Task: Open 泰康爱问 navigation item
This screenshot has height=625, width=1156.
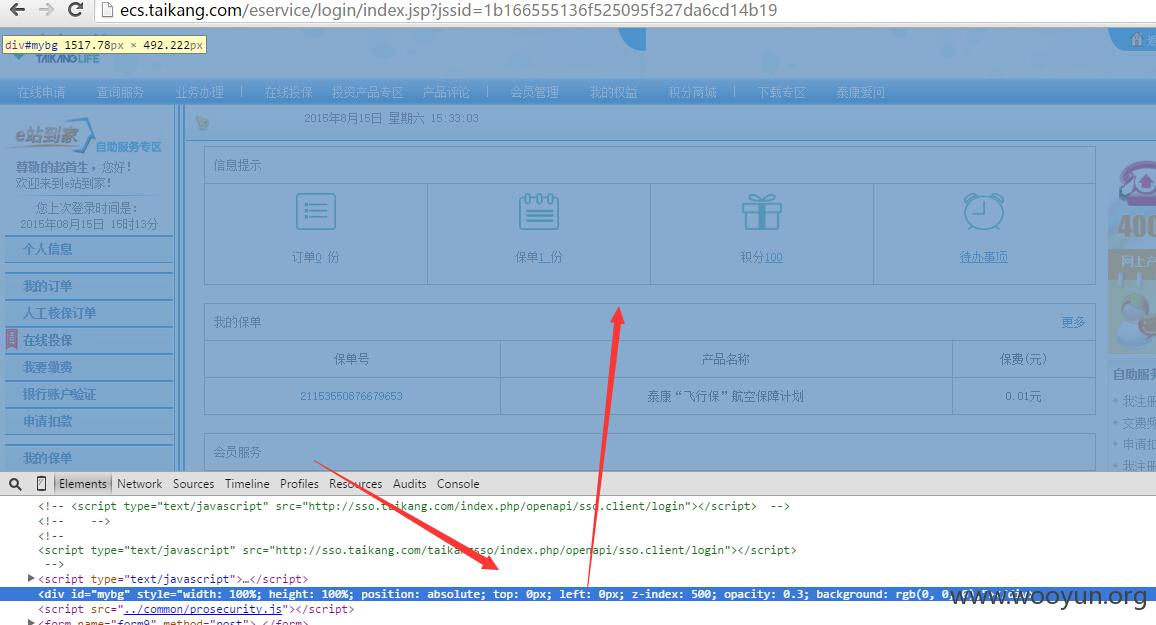Action: point(860,92)
